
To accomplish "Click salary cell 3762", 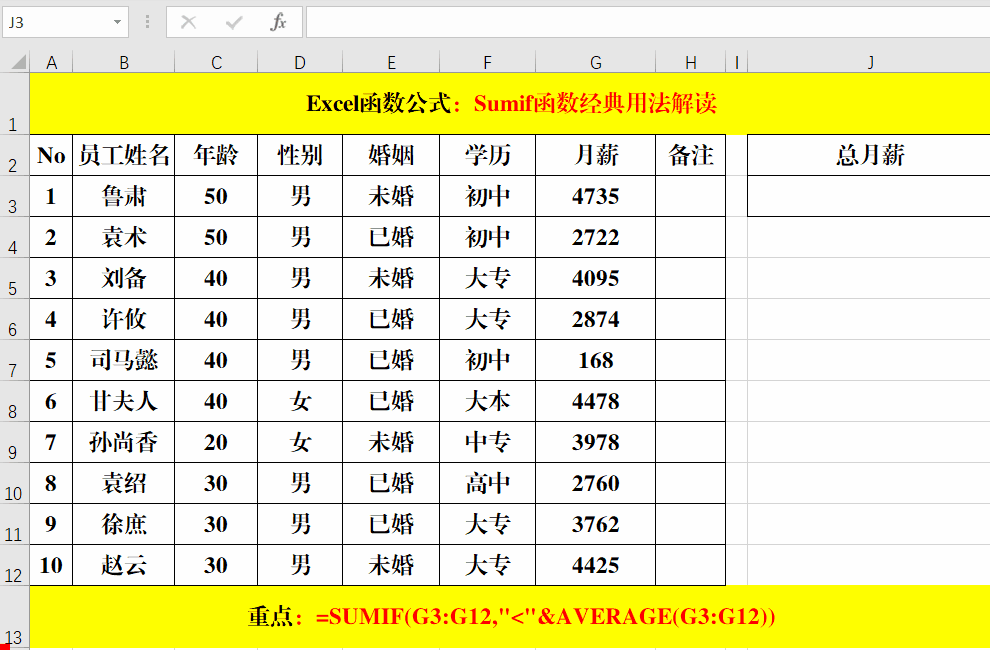I will pos(595,525).
